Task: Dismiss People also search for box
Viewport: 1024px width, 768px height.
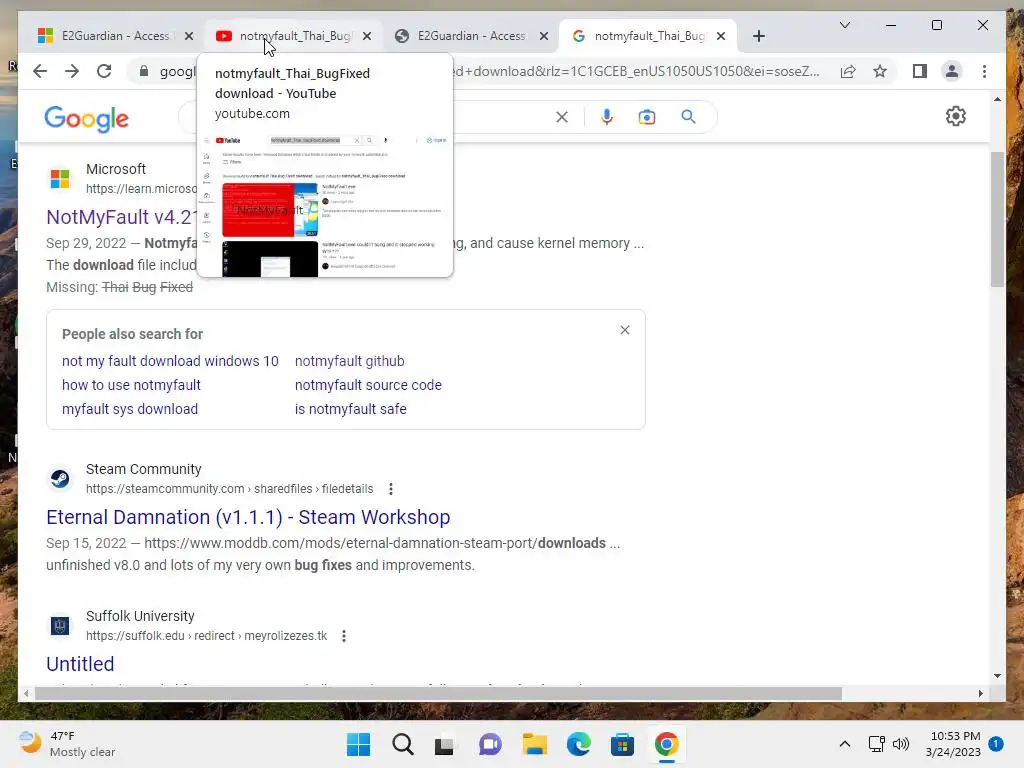Action: [x=625, y=330]
